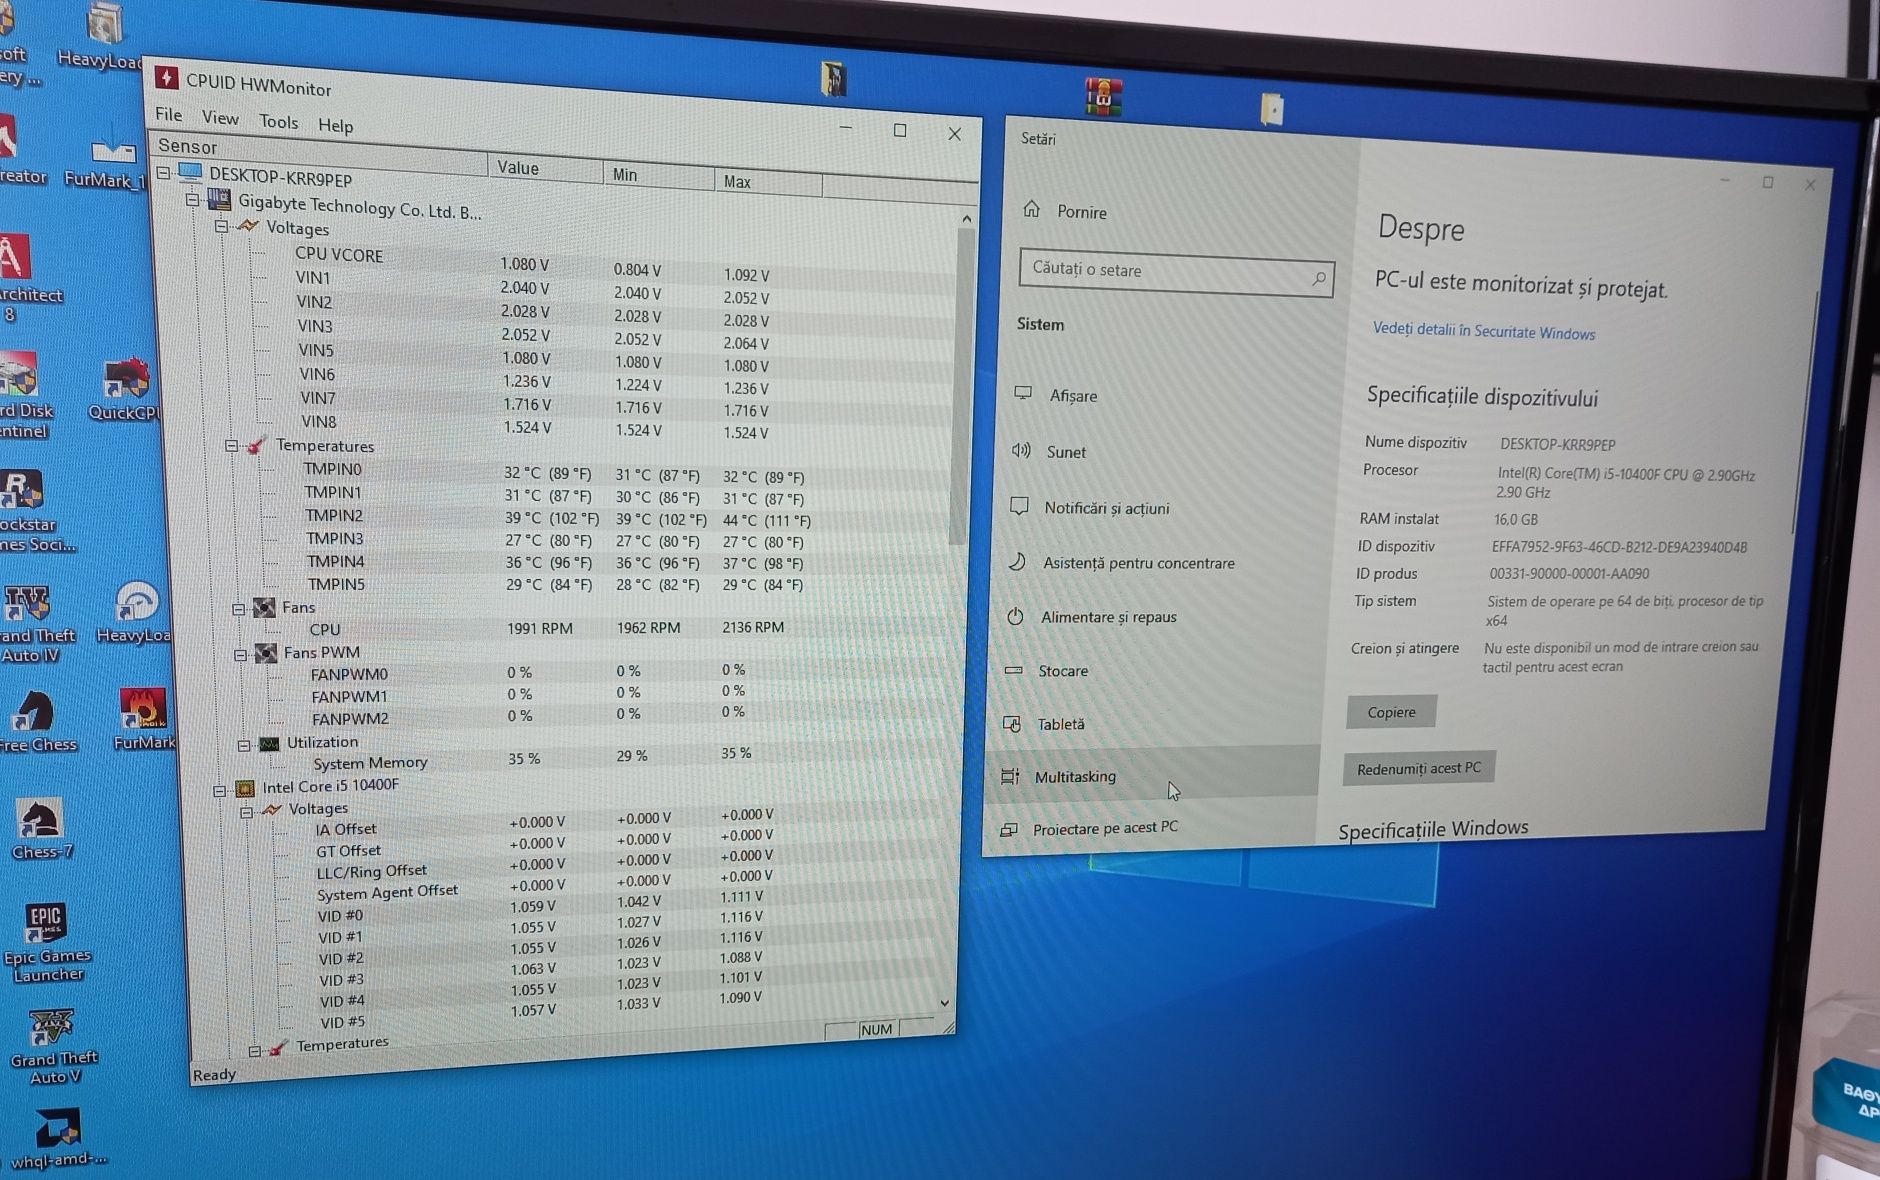The width and height of the screenshot is (1880, 1180).
Task: Open the View menu in HWMonitor
Action: point(220,118)
